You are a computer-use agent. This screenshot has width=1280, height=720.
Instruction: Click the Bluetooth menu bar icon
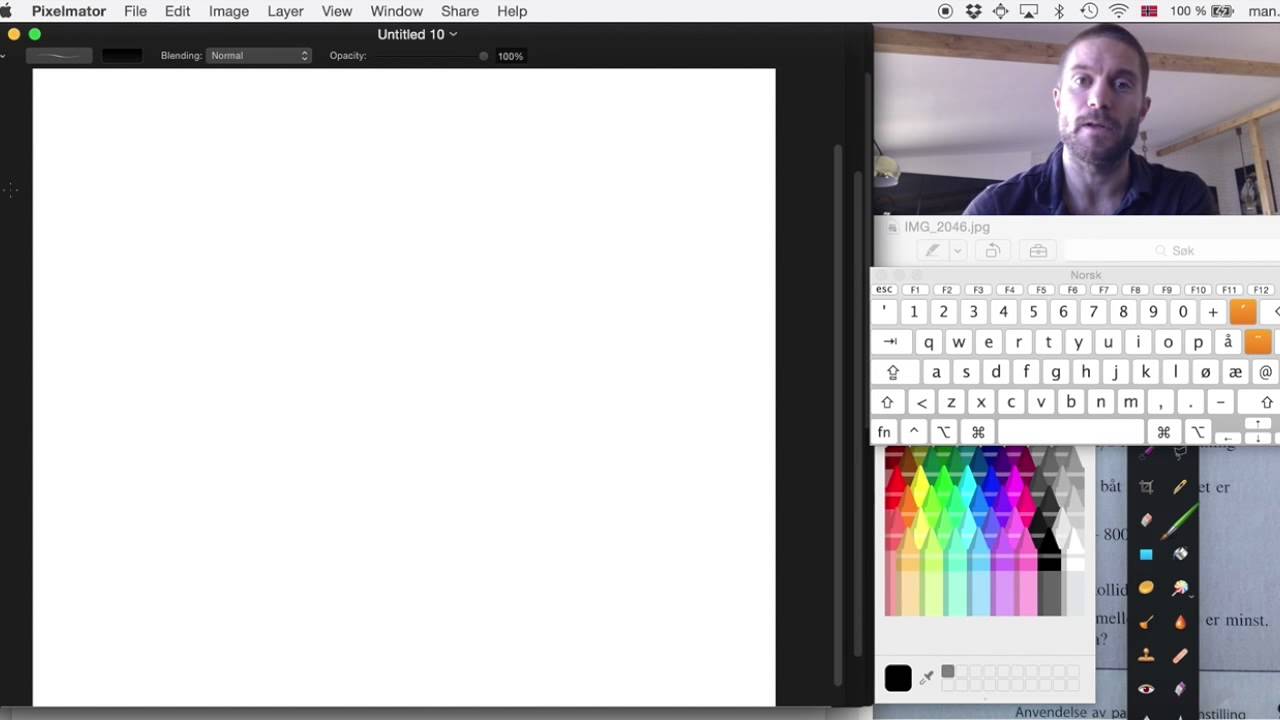point(1059,11)
